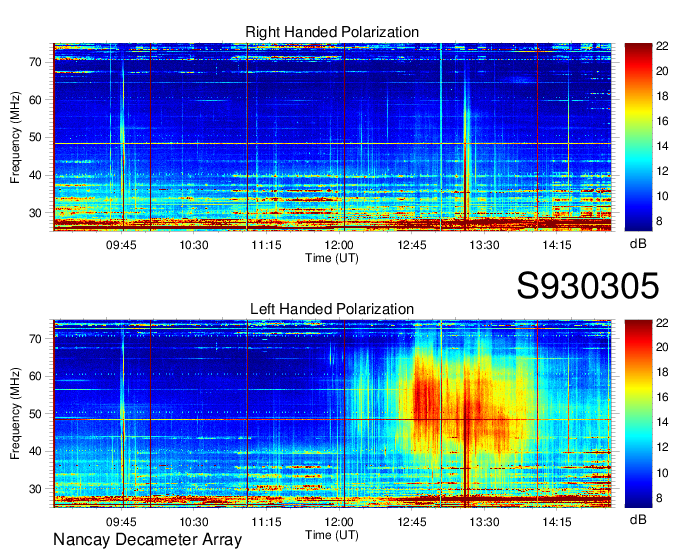The width and height of the screenshot is (680, 552).
Task: Click the 09:45 time tick under Right Handed plot
Action: pyautogui.click(x=121, y=245)
